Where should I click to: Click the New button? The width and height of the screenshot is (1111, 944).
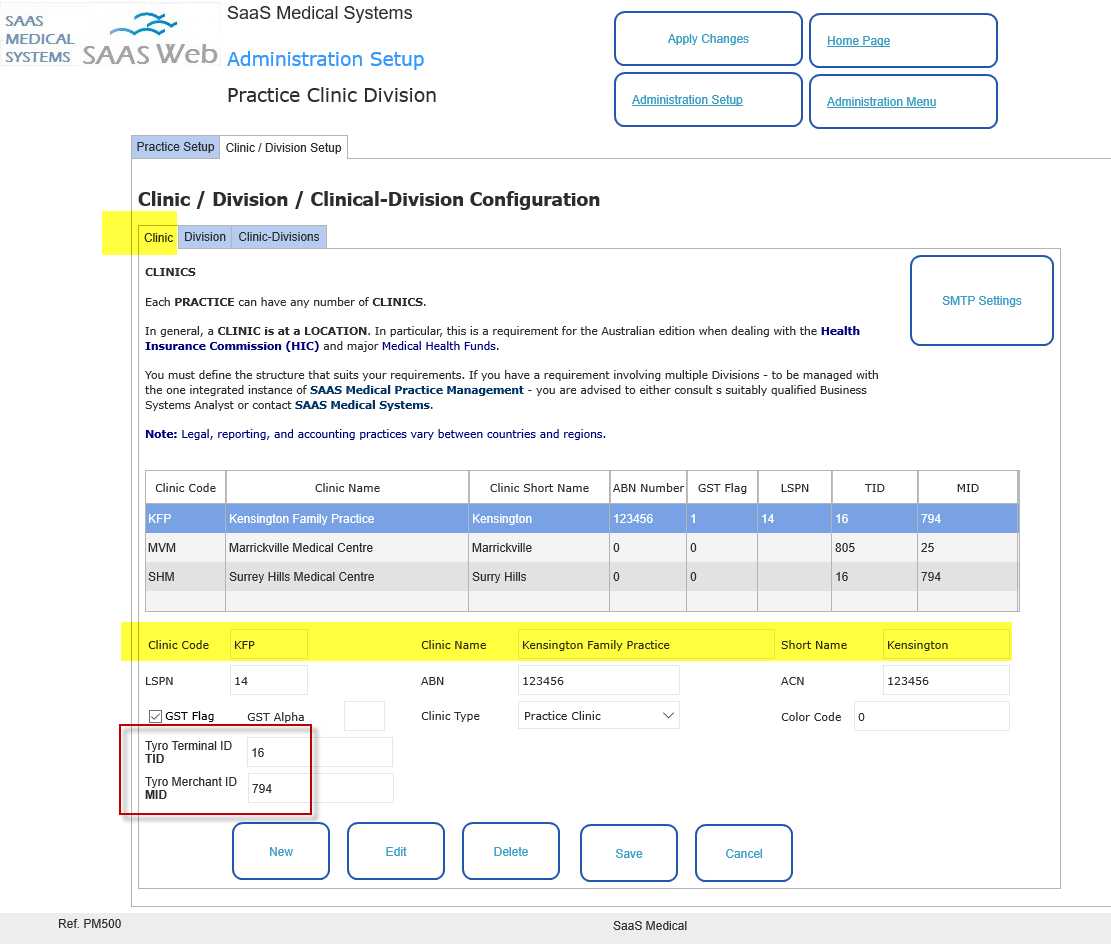click(281, 851)
